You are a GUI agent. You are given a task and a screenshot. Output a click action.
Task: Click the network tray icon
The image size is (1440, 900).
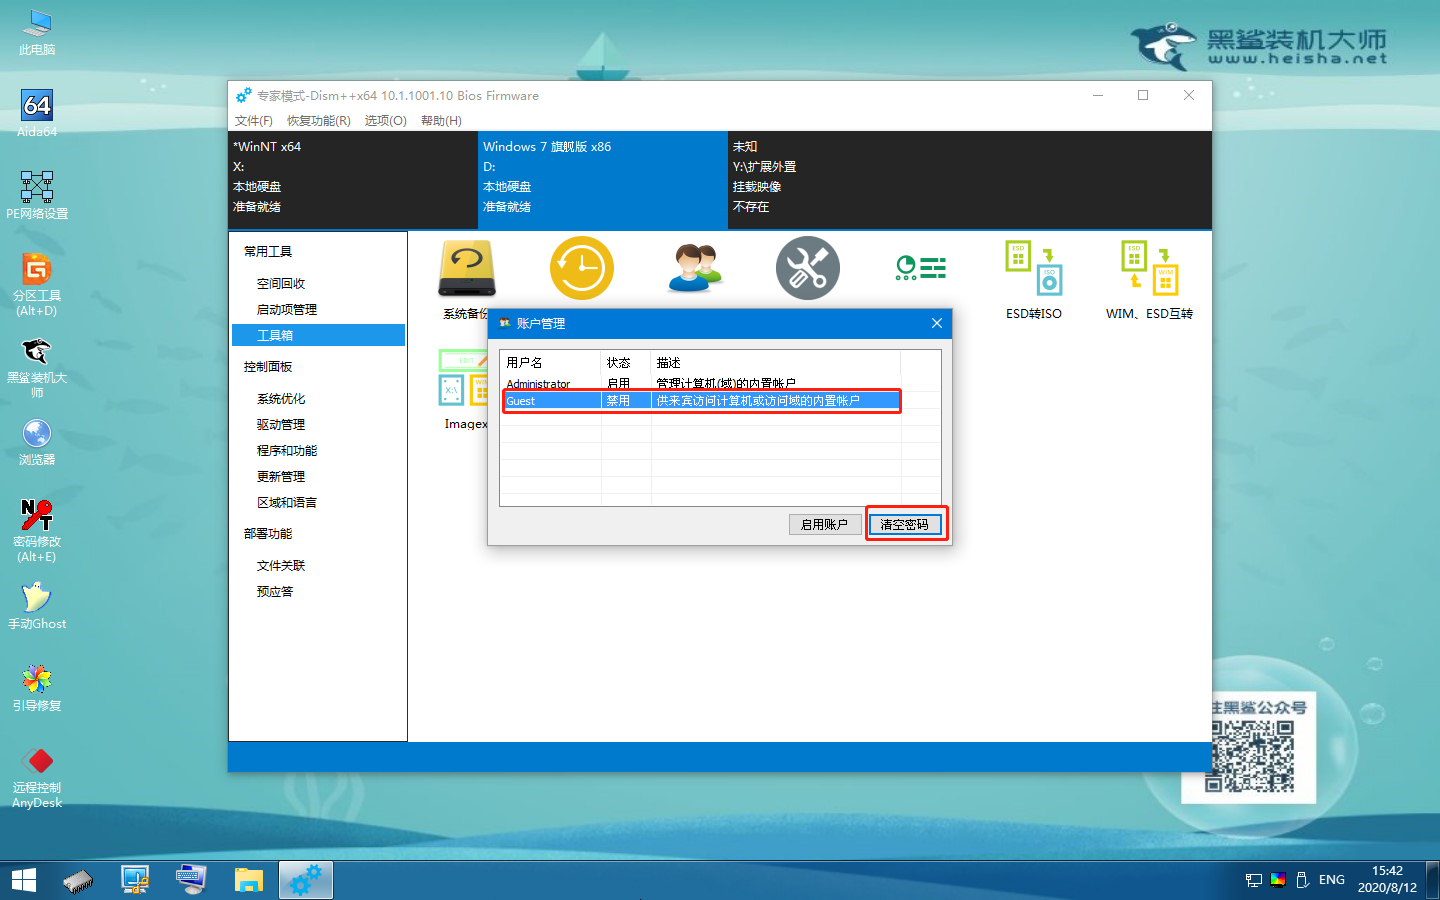pos(1253,880)
